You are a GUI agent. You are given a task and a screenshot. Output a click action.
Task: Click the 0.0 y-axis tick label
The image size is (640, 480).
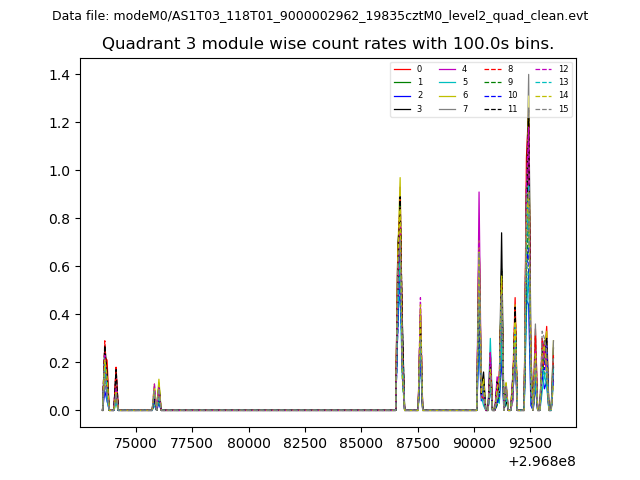62,411
